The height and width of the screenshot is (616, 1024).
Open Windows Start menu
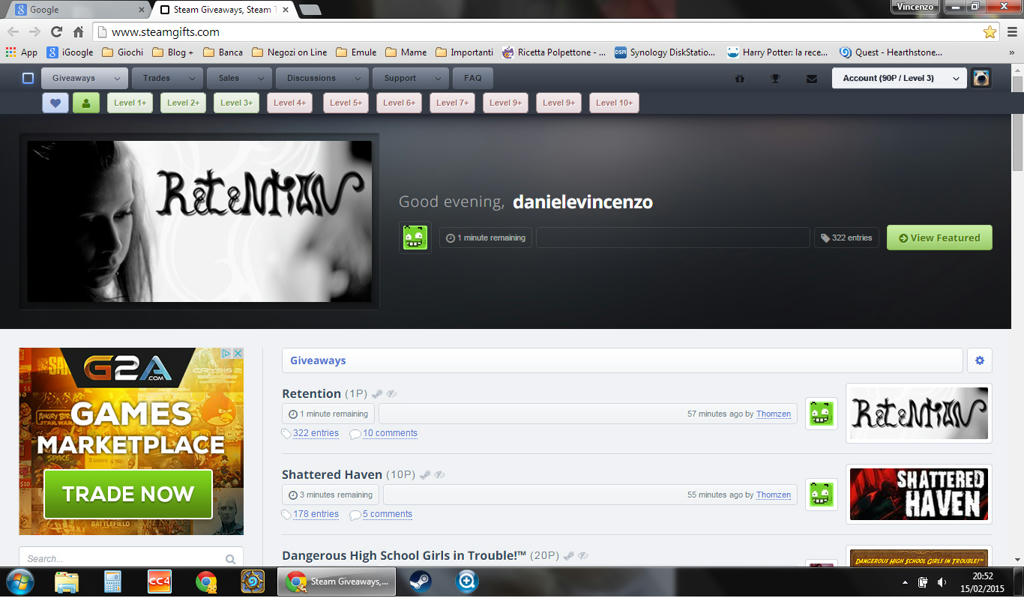20,581
